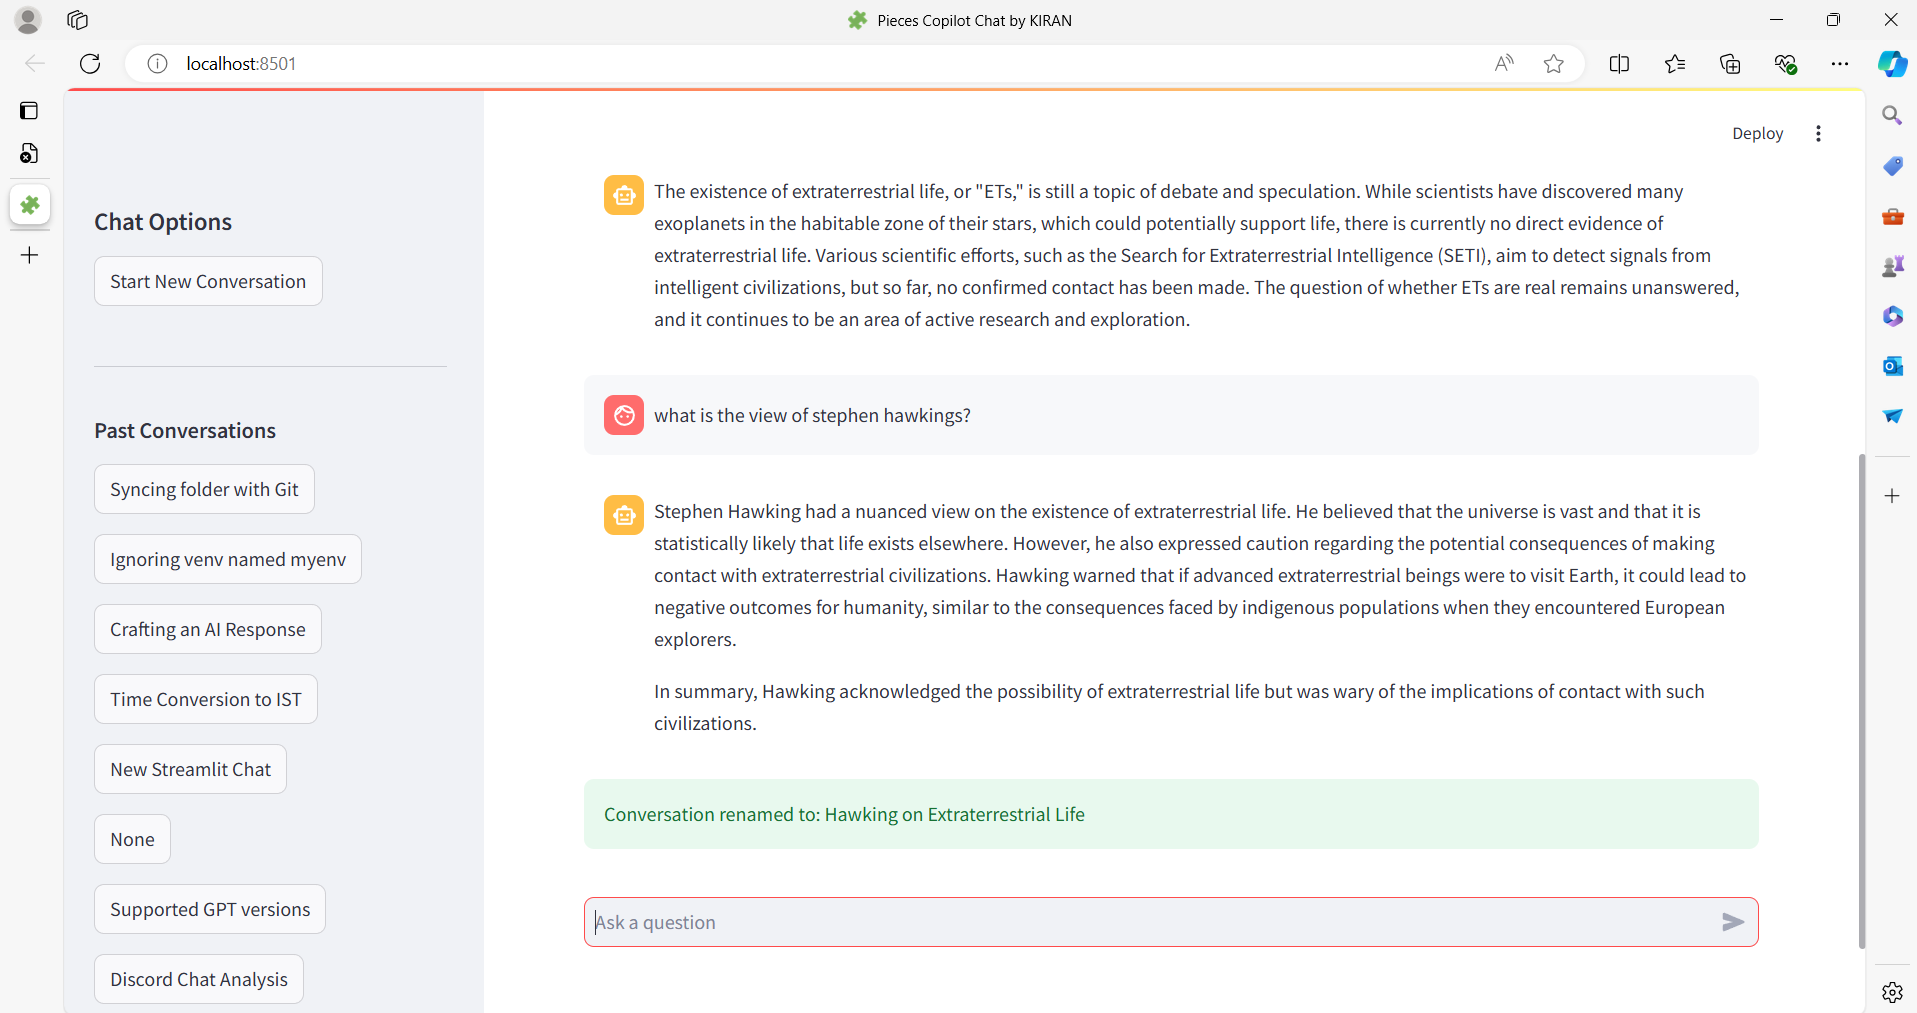The height and width of the screenshot is (1013, 1917).
Task: Click the assistant avatar on Hawking response
Action: (624, 515)
